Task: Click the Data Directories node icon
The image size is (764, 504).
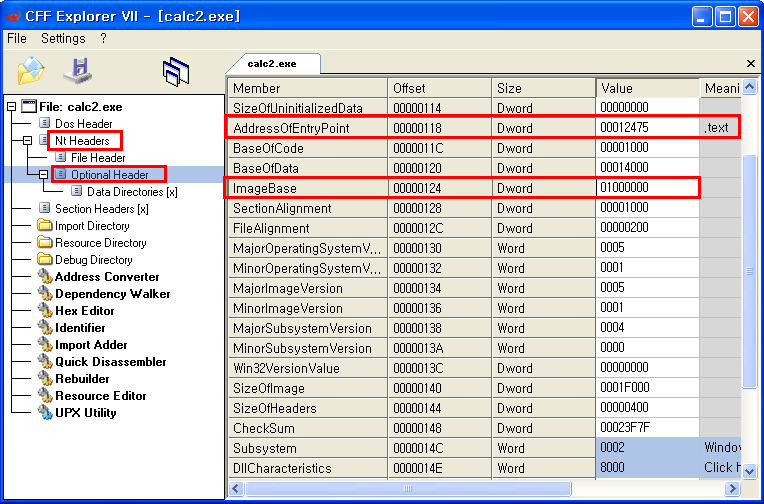Action: [x=77, y=192]
